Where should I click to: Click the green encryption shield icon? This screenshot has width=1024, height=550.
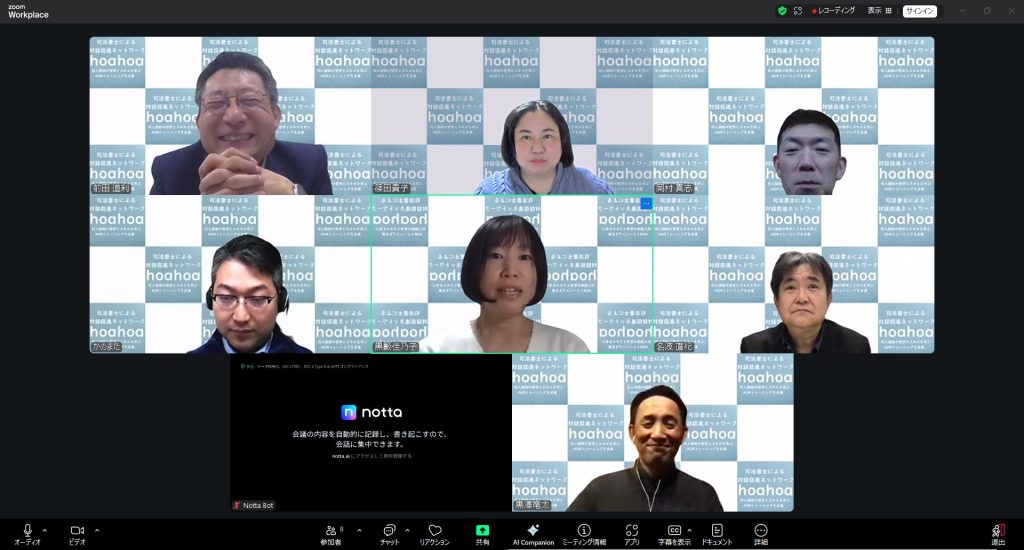pos(782,11)
